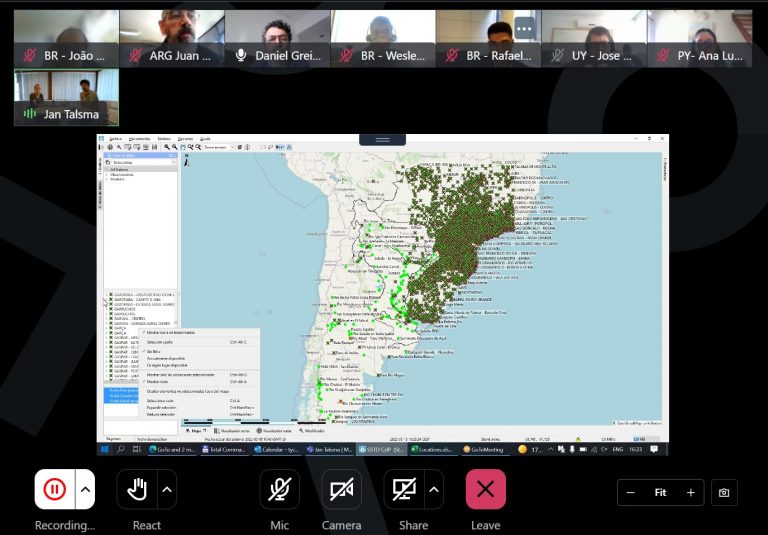Select Daniel Grei's participant tile
This screenshot has width=768, height=535.
coord(277,39)
